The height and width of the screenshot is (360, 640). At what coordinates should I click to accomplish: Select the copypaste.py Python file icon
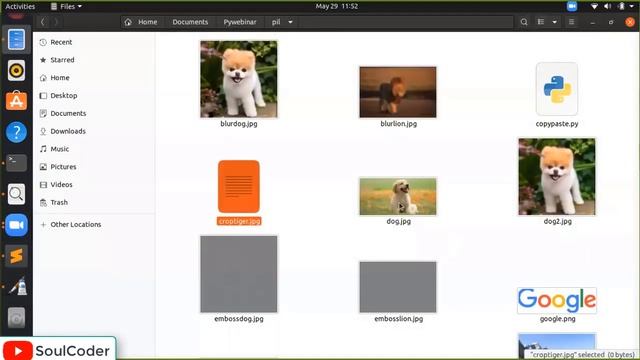(557, 89)
